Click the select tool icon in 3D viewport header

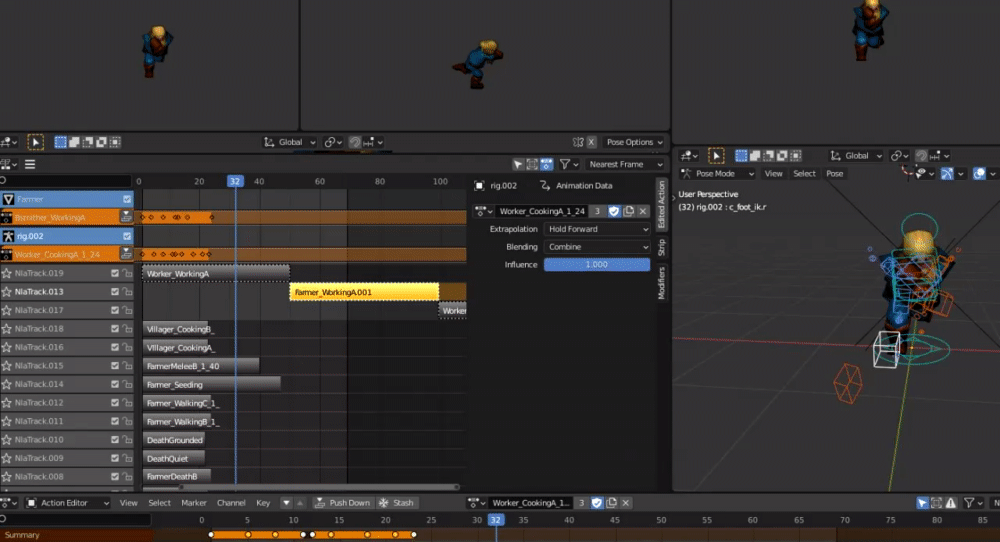[716, 156]
